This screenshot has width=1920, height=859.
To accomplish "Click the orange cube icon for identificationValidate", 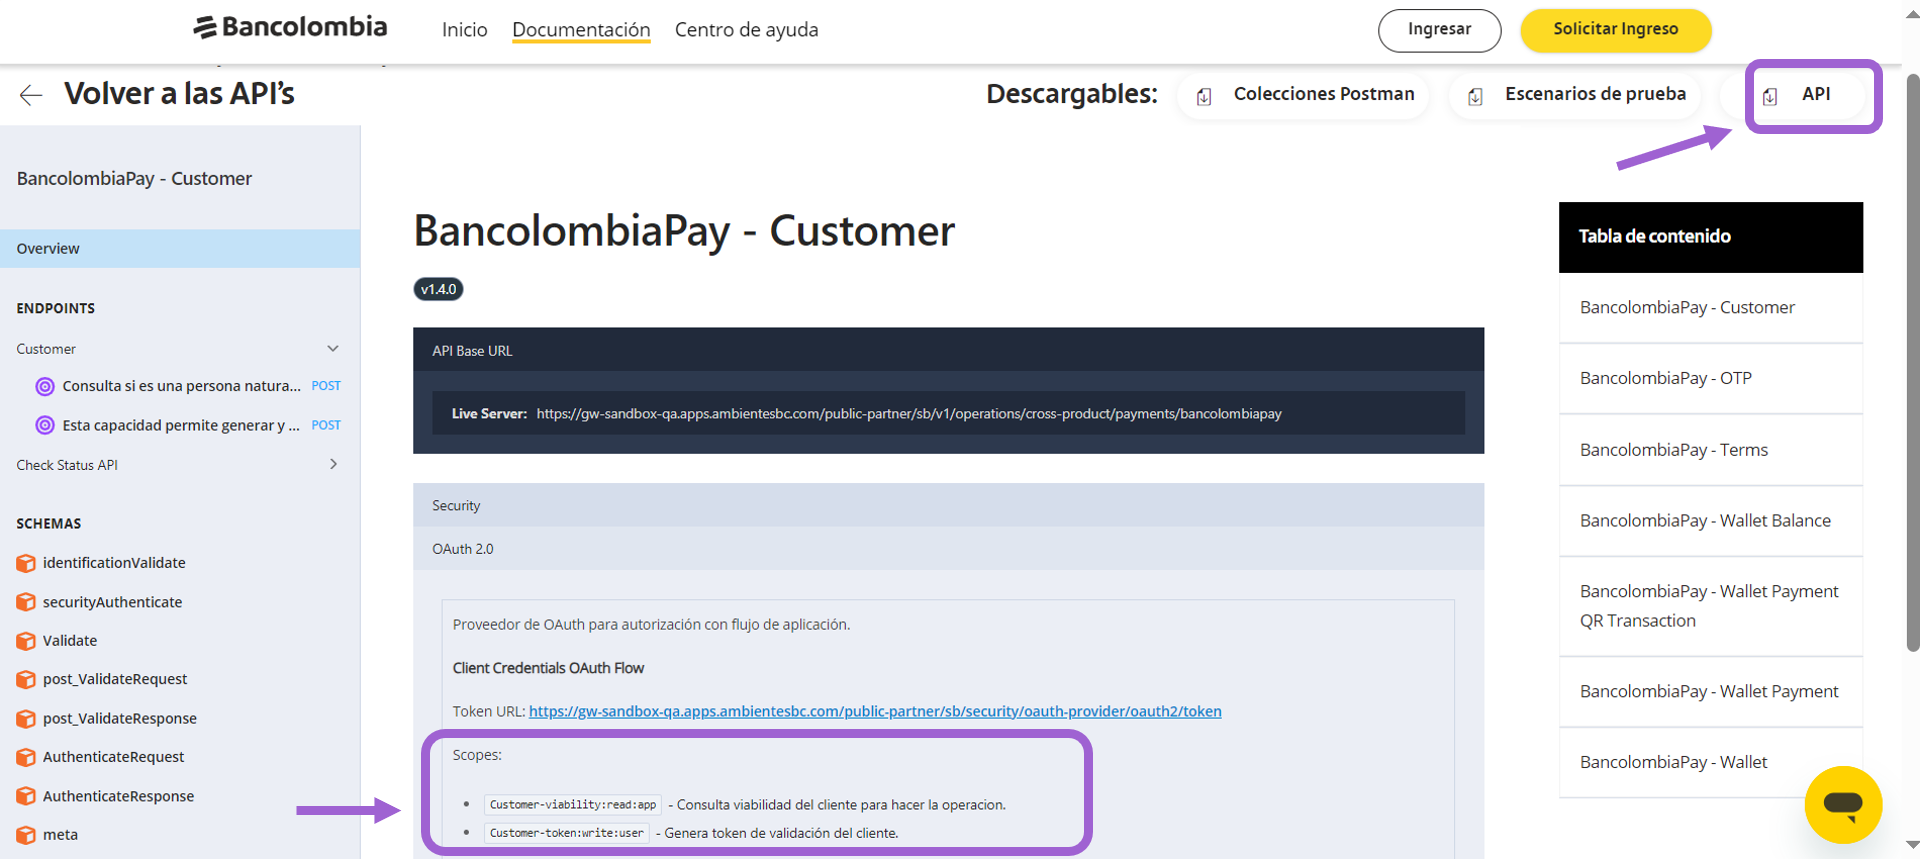I will tap(26, 563).
